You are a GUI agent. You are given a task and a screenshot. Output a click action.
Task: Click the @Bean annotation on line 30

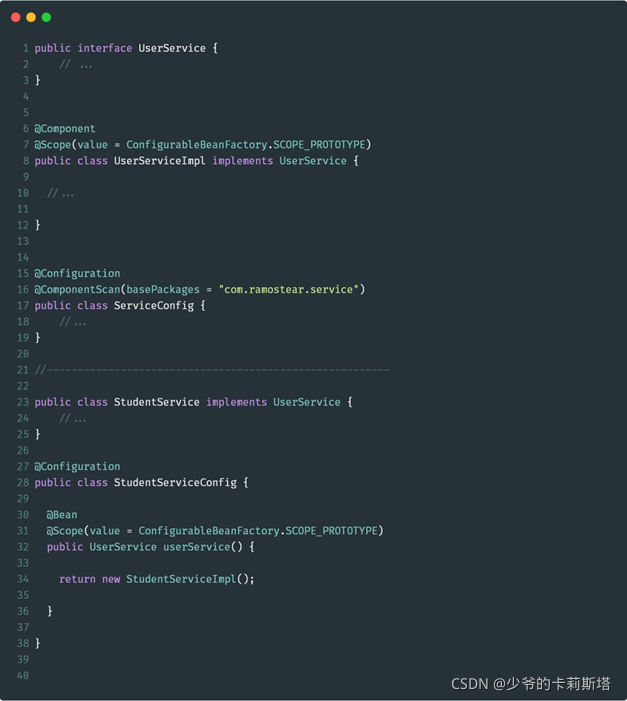click(x=62, y=515)
